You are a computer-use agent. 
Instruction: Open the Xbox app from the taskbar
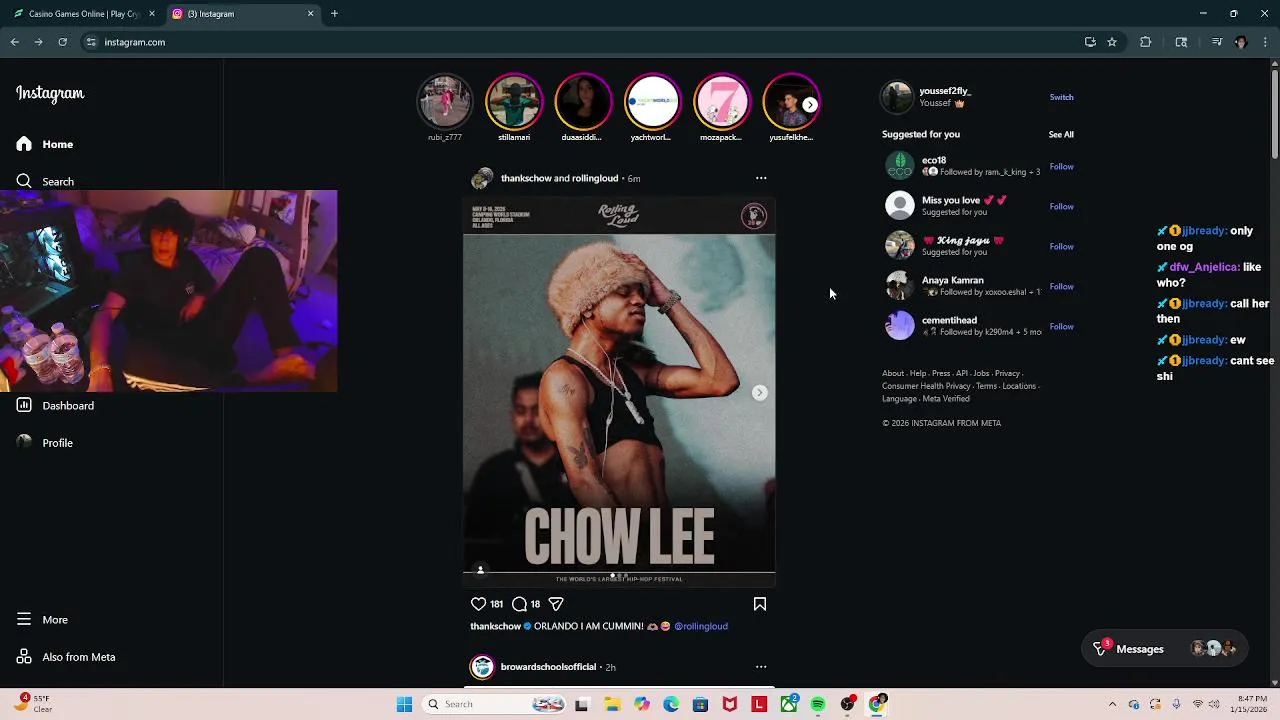(789, 704)
